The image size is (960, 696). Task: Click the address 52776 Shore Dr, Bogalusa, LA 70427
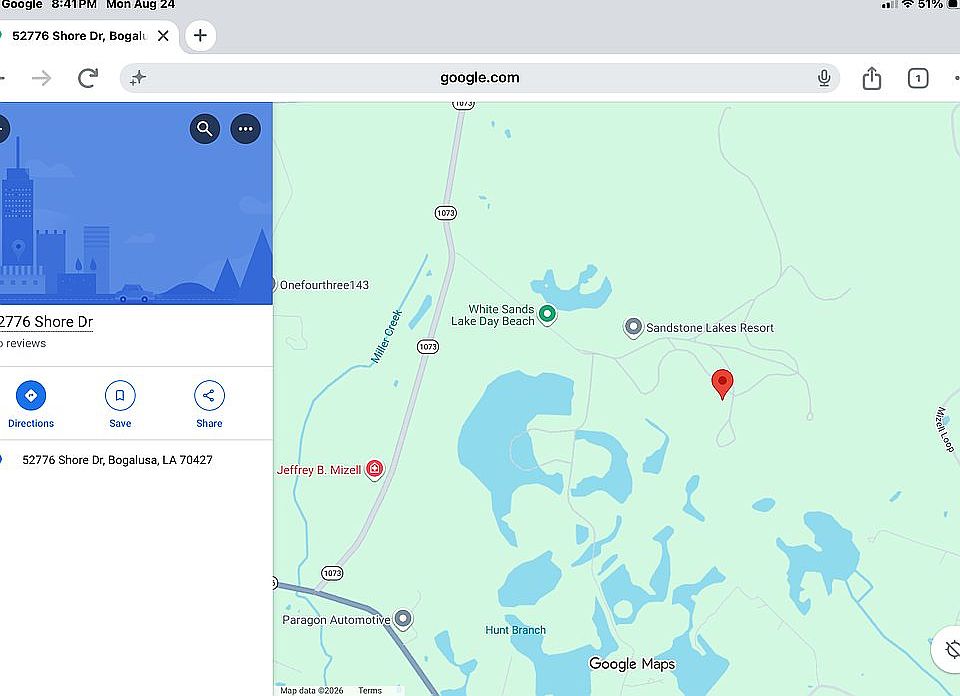click(x=117, y=460)
